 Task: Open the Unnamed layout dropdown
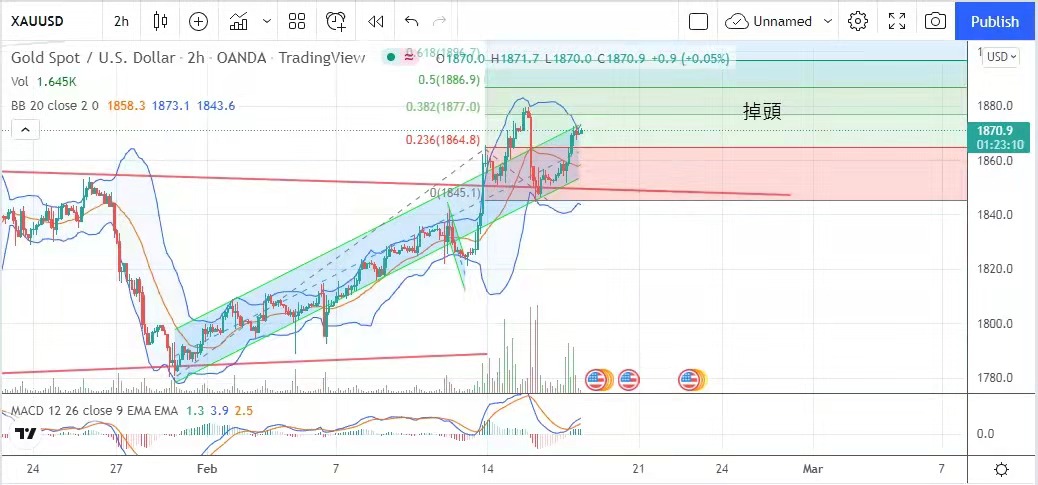(780, 21)
